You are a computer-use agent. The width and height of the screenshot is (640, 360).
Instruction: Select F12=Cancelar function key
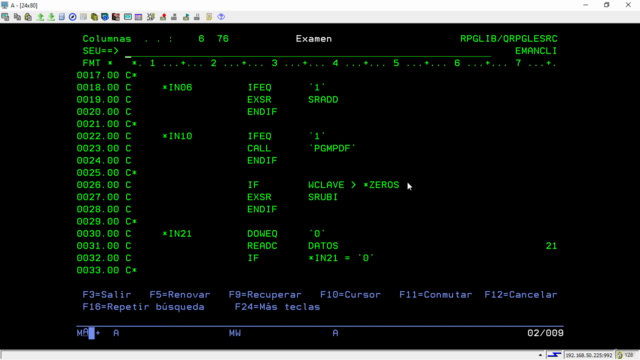521,295
